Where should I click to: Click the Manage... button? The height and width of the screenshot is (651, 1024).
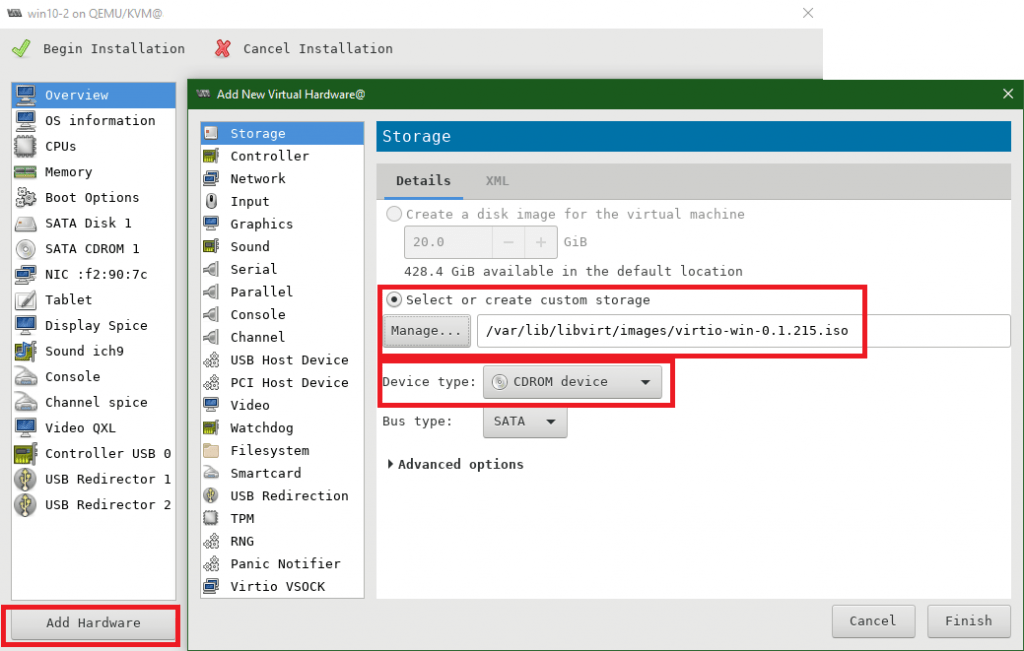[x=427, y=331]
